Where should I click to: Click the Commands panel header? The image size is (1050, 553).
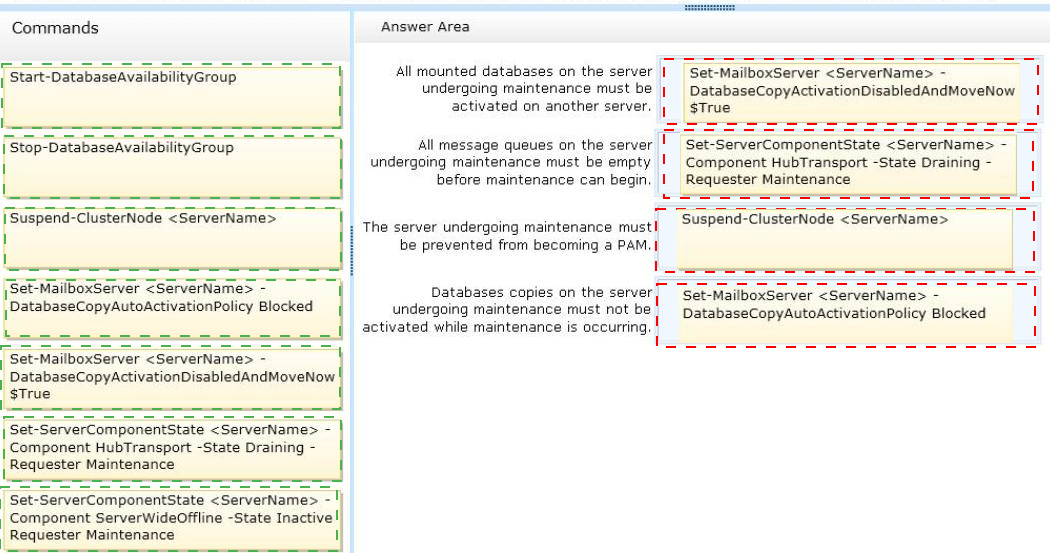click(56, 28)
